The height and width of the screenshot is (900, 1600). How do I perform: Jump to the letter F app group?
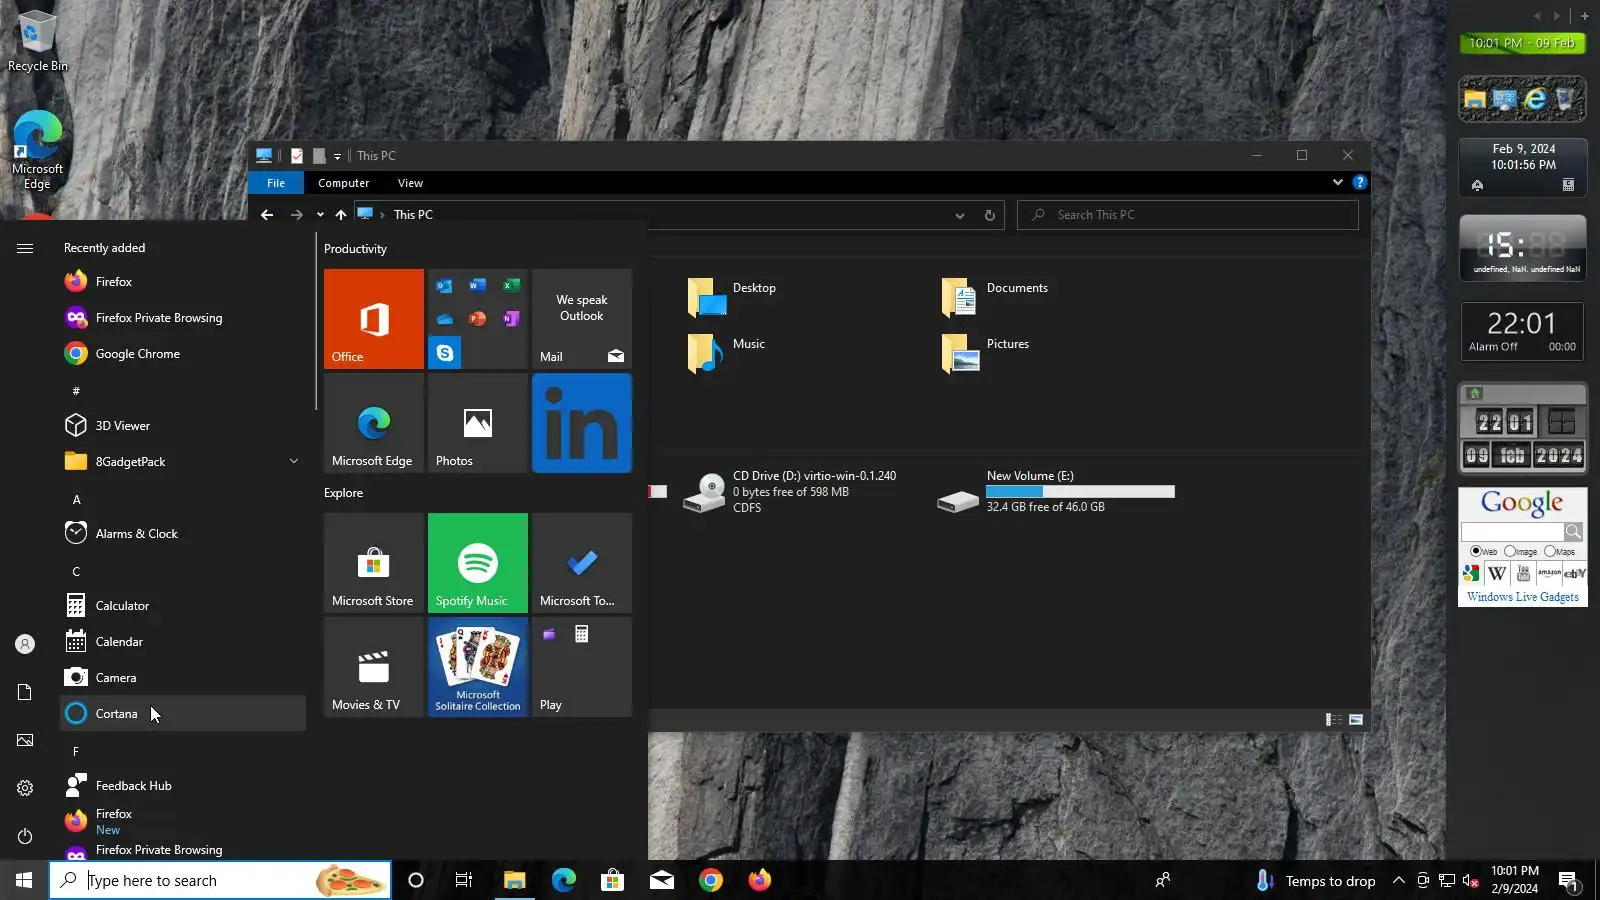point(76,751)
